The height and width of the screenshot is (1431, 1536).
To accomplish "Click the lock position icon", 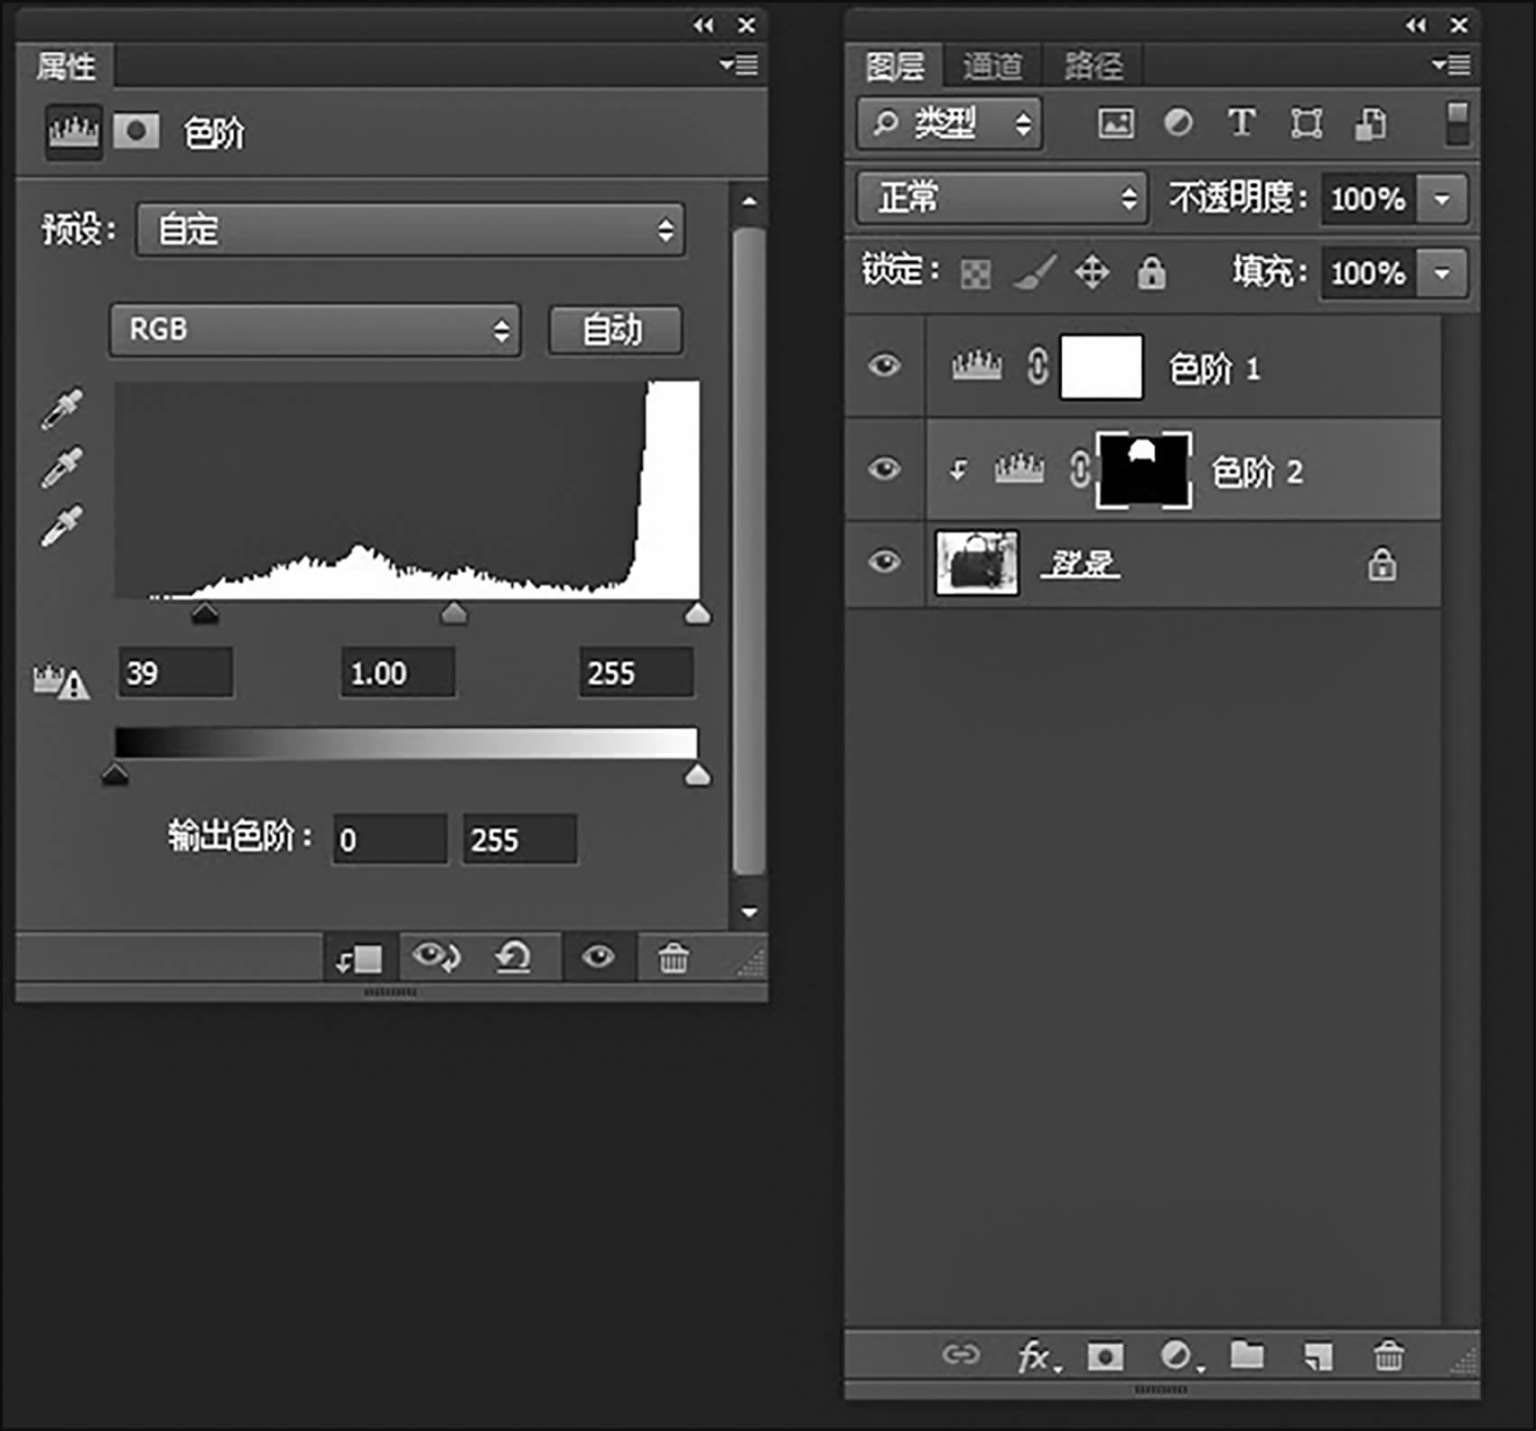I will pyautogui.click(x=1092, y=272).
